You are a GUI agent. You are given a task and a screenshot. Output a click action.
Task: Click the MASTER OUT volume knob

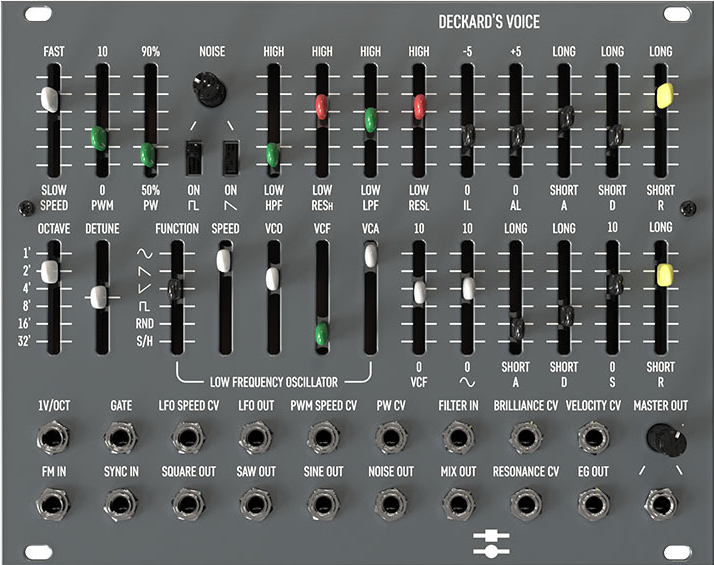pos(666,440)
